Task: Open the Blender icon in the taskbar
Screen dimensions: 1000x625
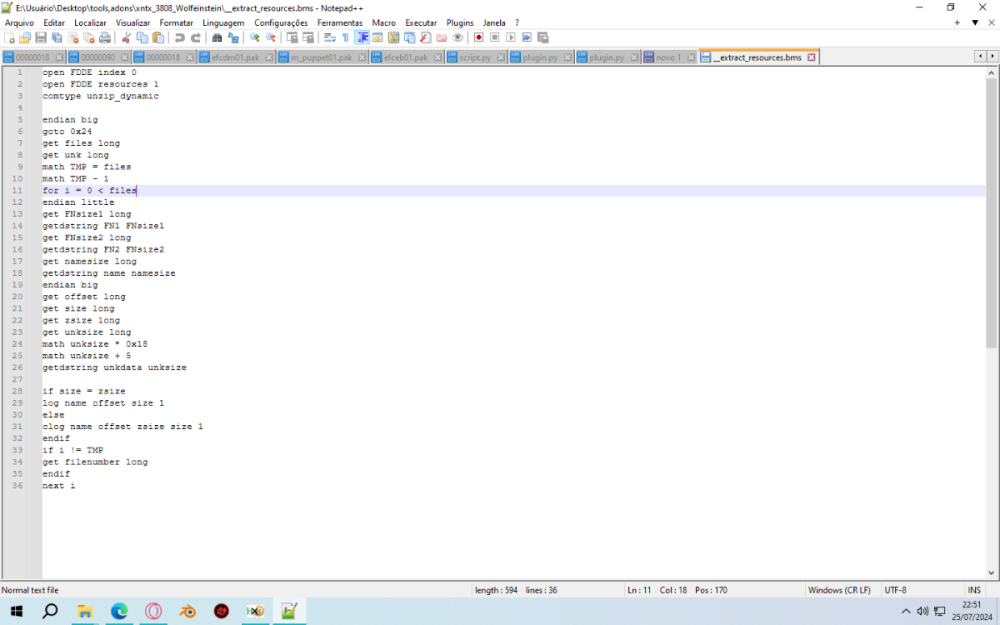Action: coord(187,611)
